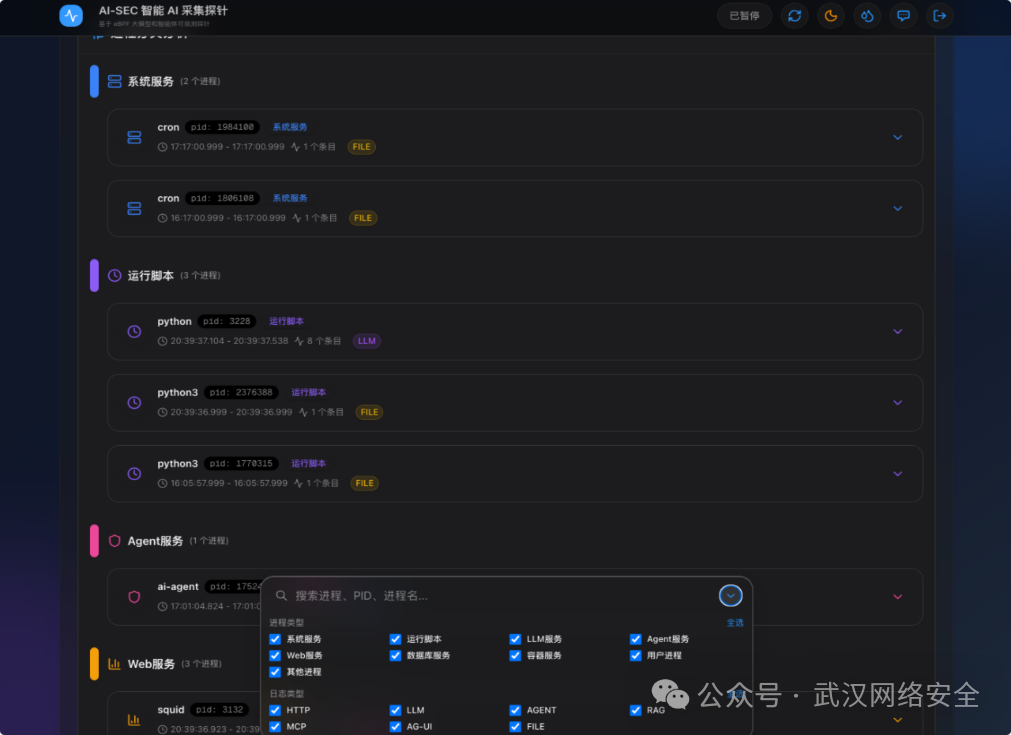Image resolution: width=1011 pixels, height=735 pixels.
Task: Uncheck the 系统服务 process type checkbox
Action: click(275, 639)
